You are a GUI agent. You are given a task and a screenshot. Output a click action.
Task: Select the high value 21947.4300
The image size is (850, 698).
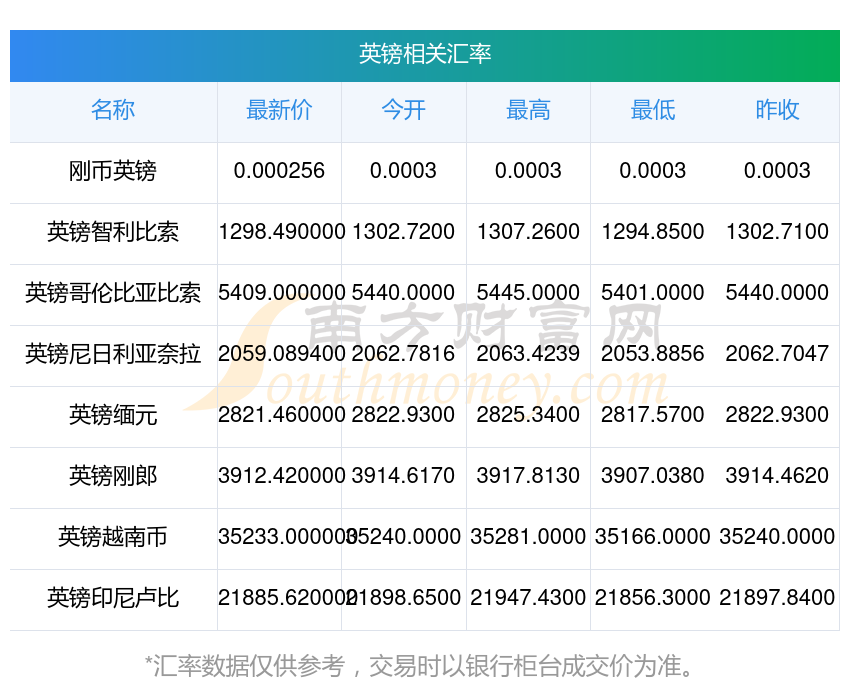[529, 598]
